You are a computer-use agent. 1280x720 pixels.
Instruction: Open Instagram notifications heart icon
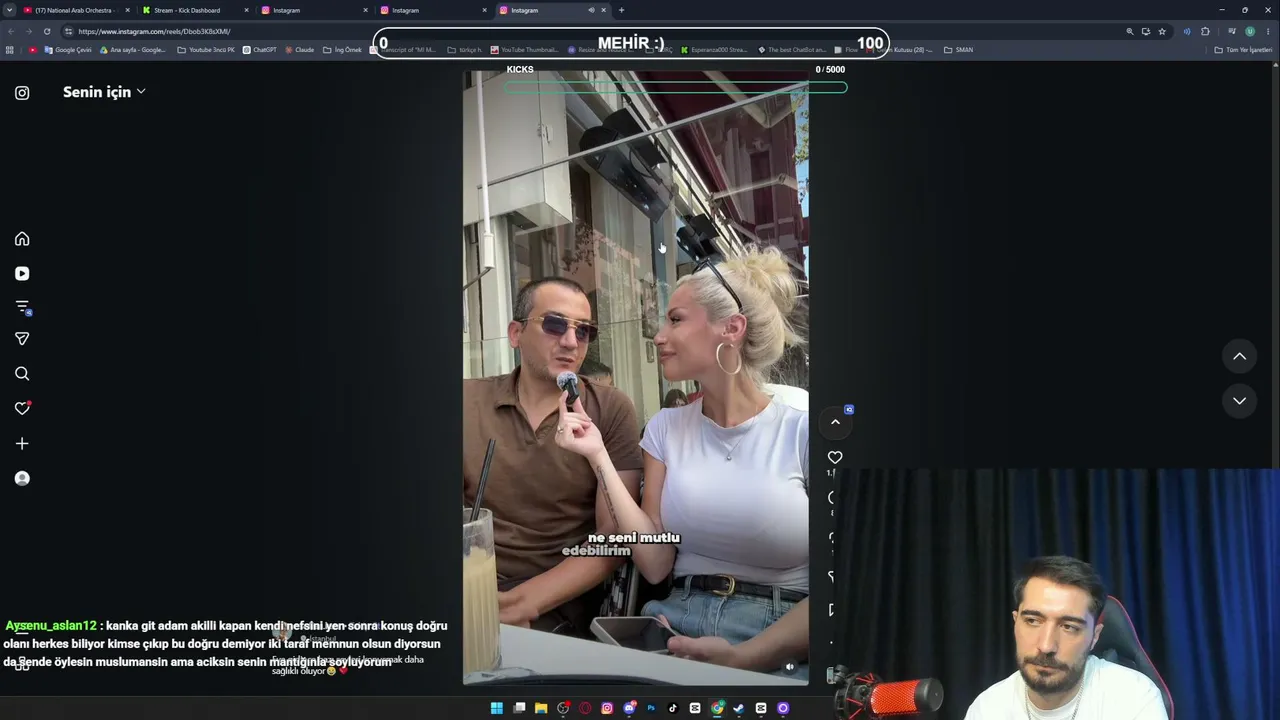click(x=22, y=408)
